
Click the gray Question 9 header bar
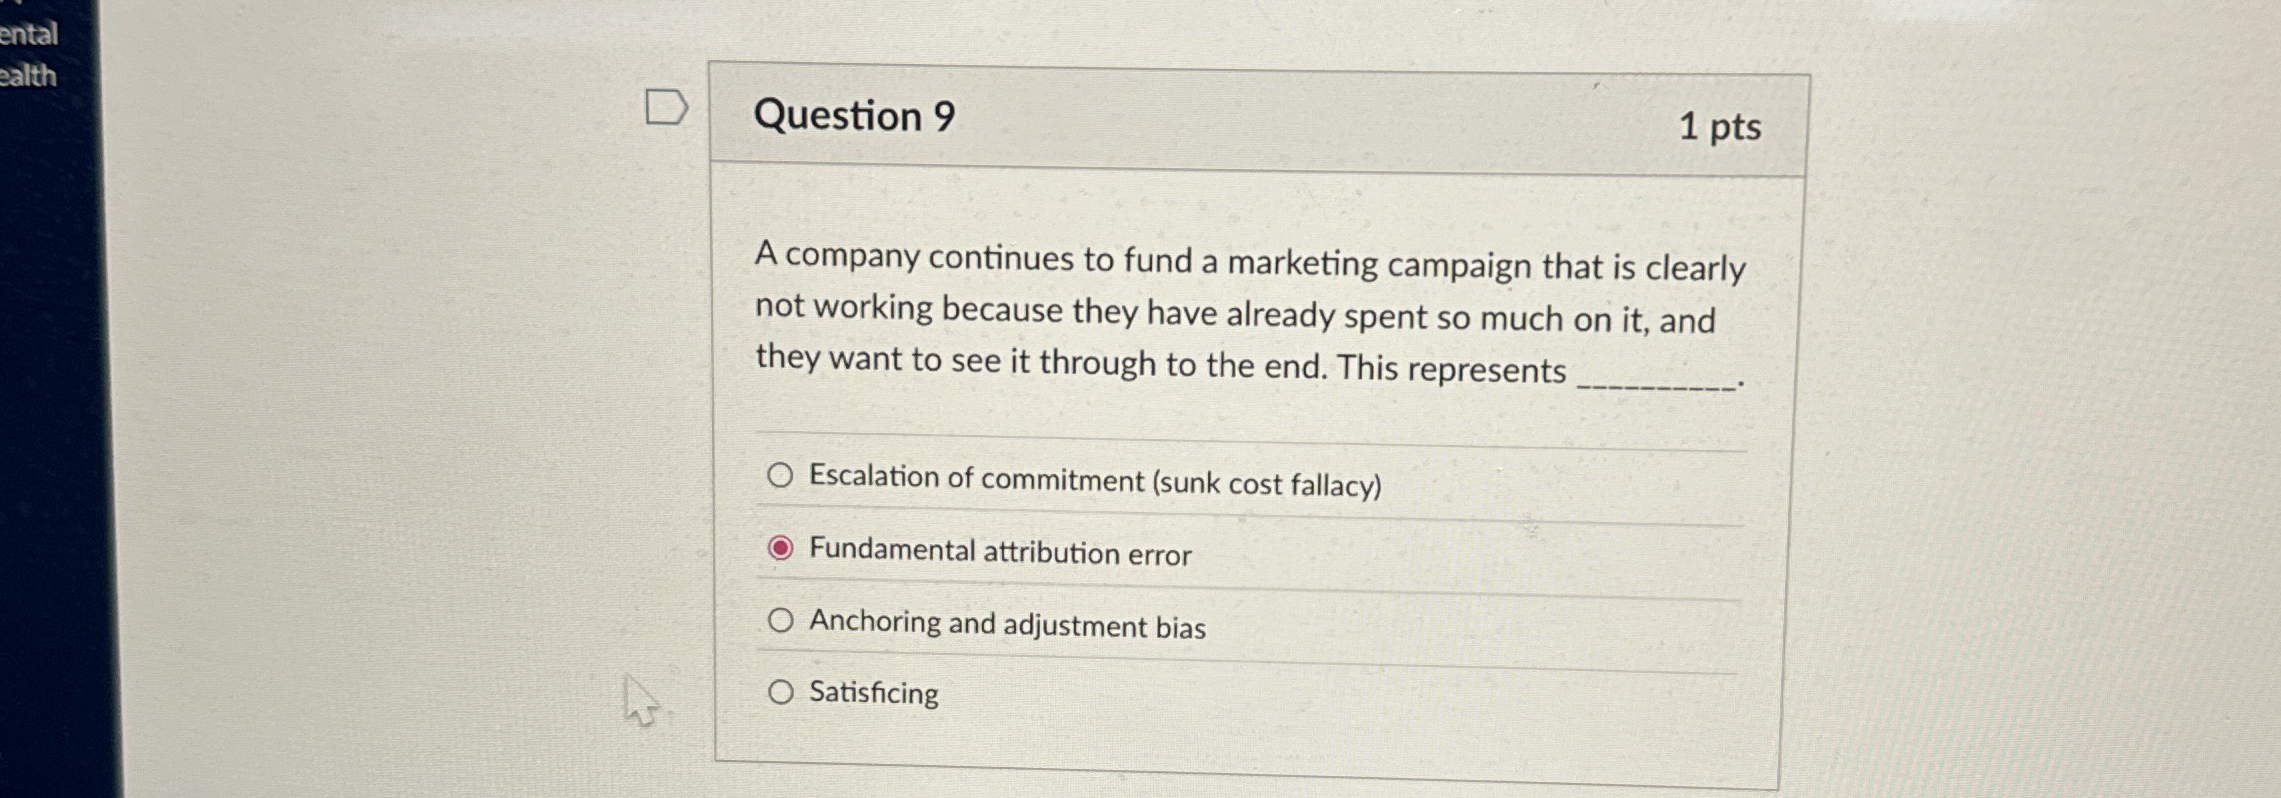click(x=1300, y=122)
